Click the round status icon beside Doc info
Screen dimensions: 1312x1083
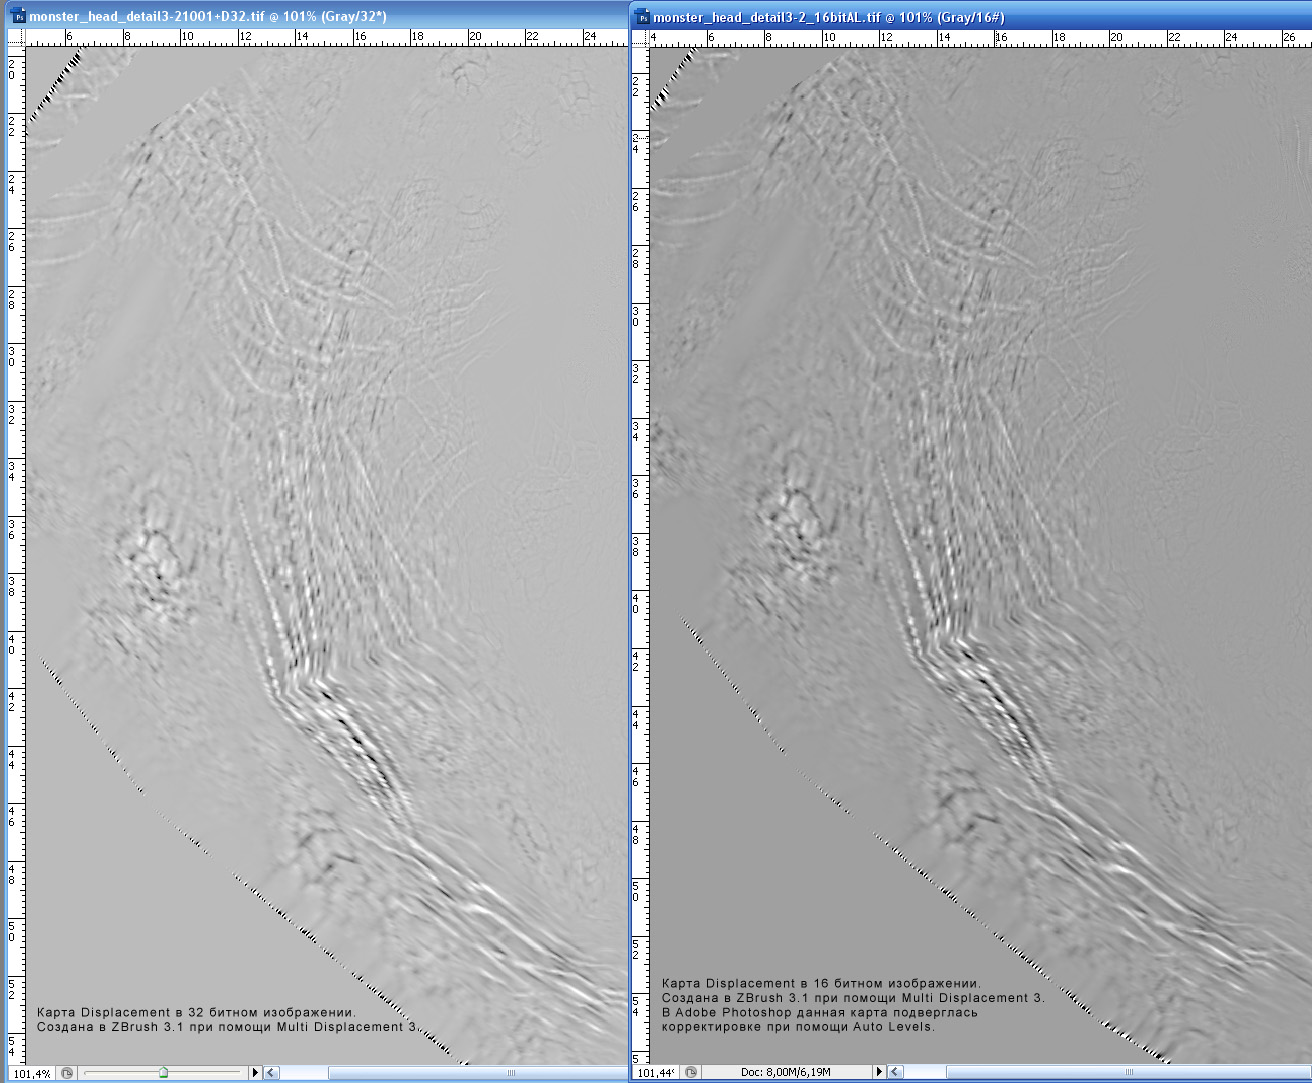point(690,1073)
